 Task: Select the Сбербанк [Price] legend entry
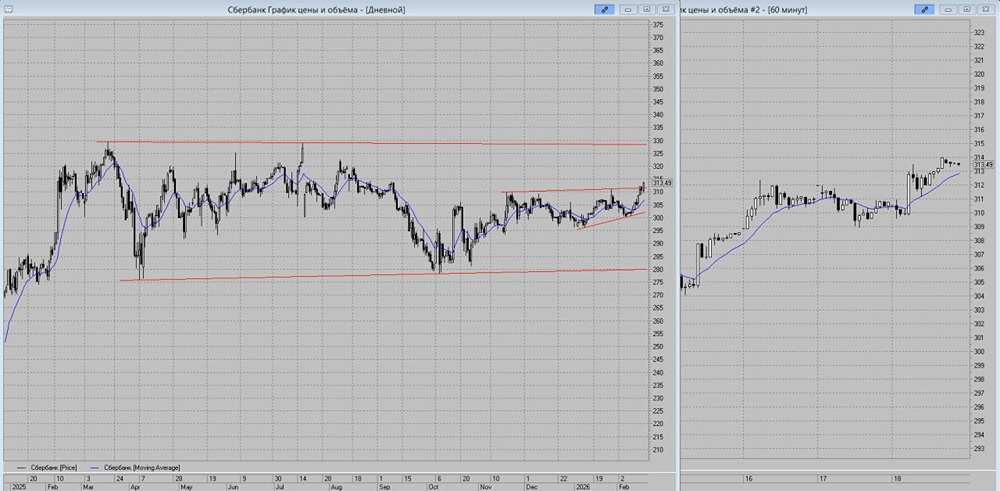tap(55, 467)
